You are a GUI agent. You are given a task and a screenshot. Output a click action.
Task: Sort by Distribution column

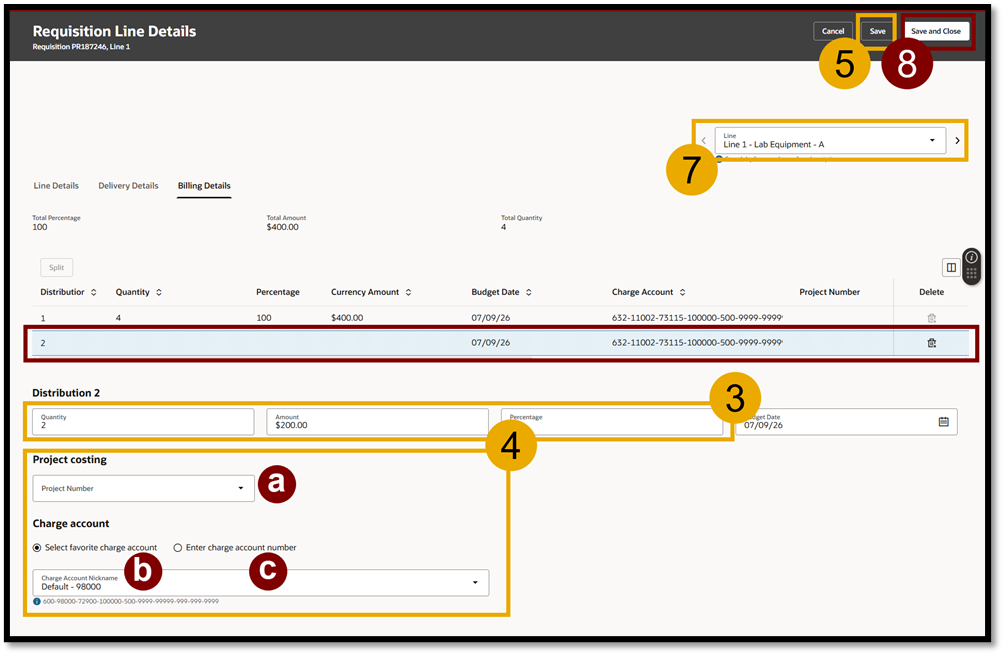(93, 293)
